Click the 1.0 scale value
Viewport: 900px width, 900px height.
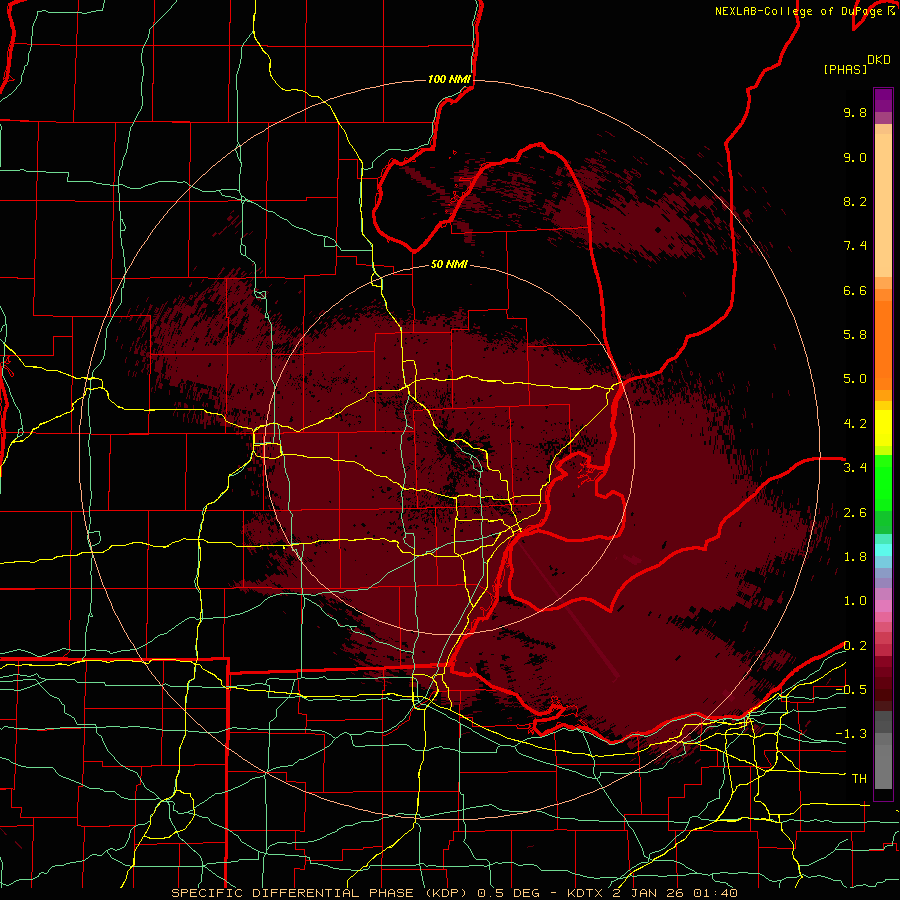[855, 601]
